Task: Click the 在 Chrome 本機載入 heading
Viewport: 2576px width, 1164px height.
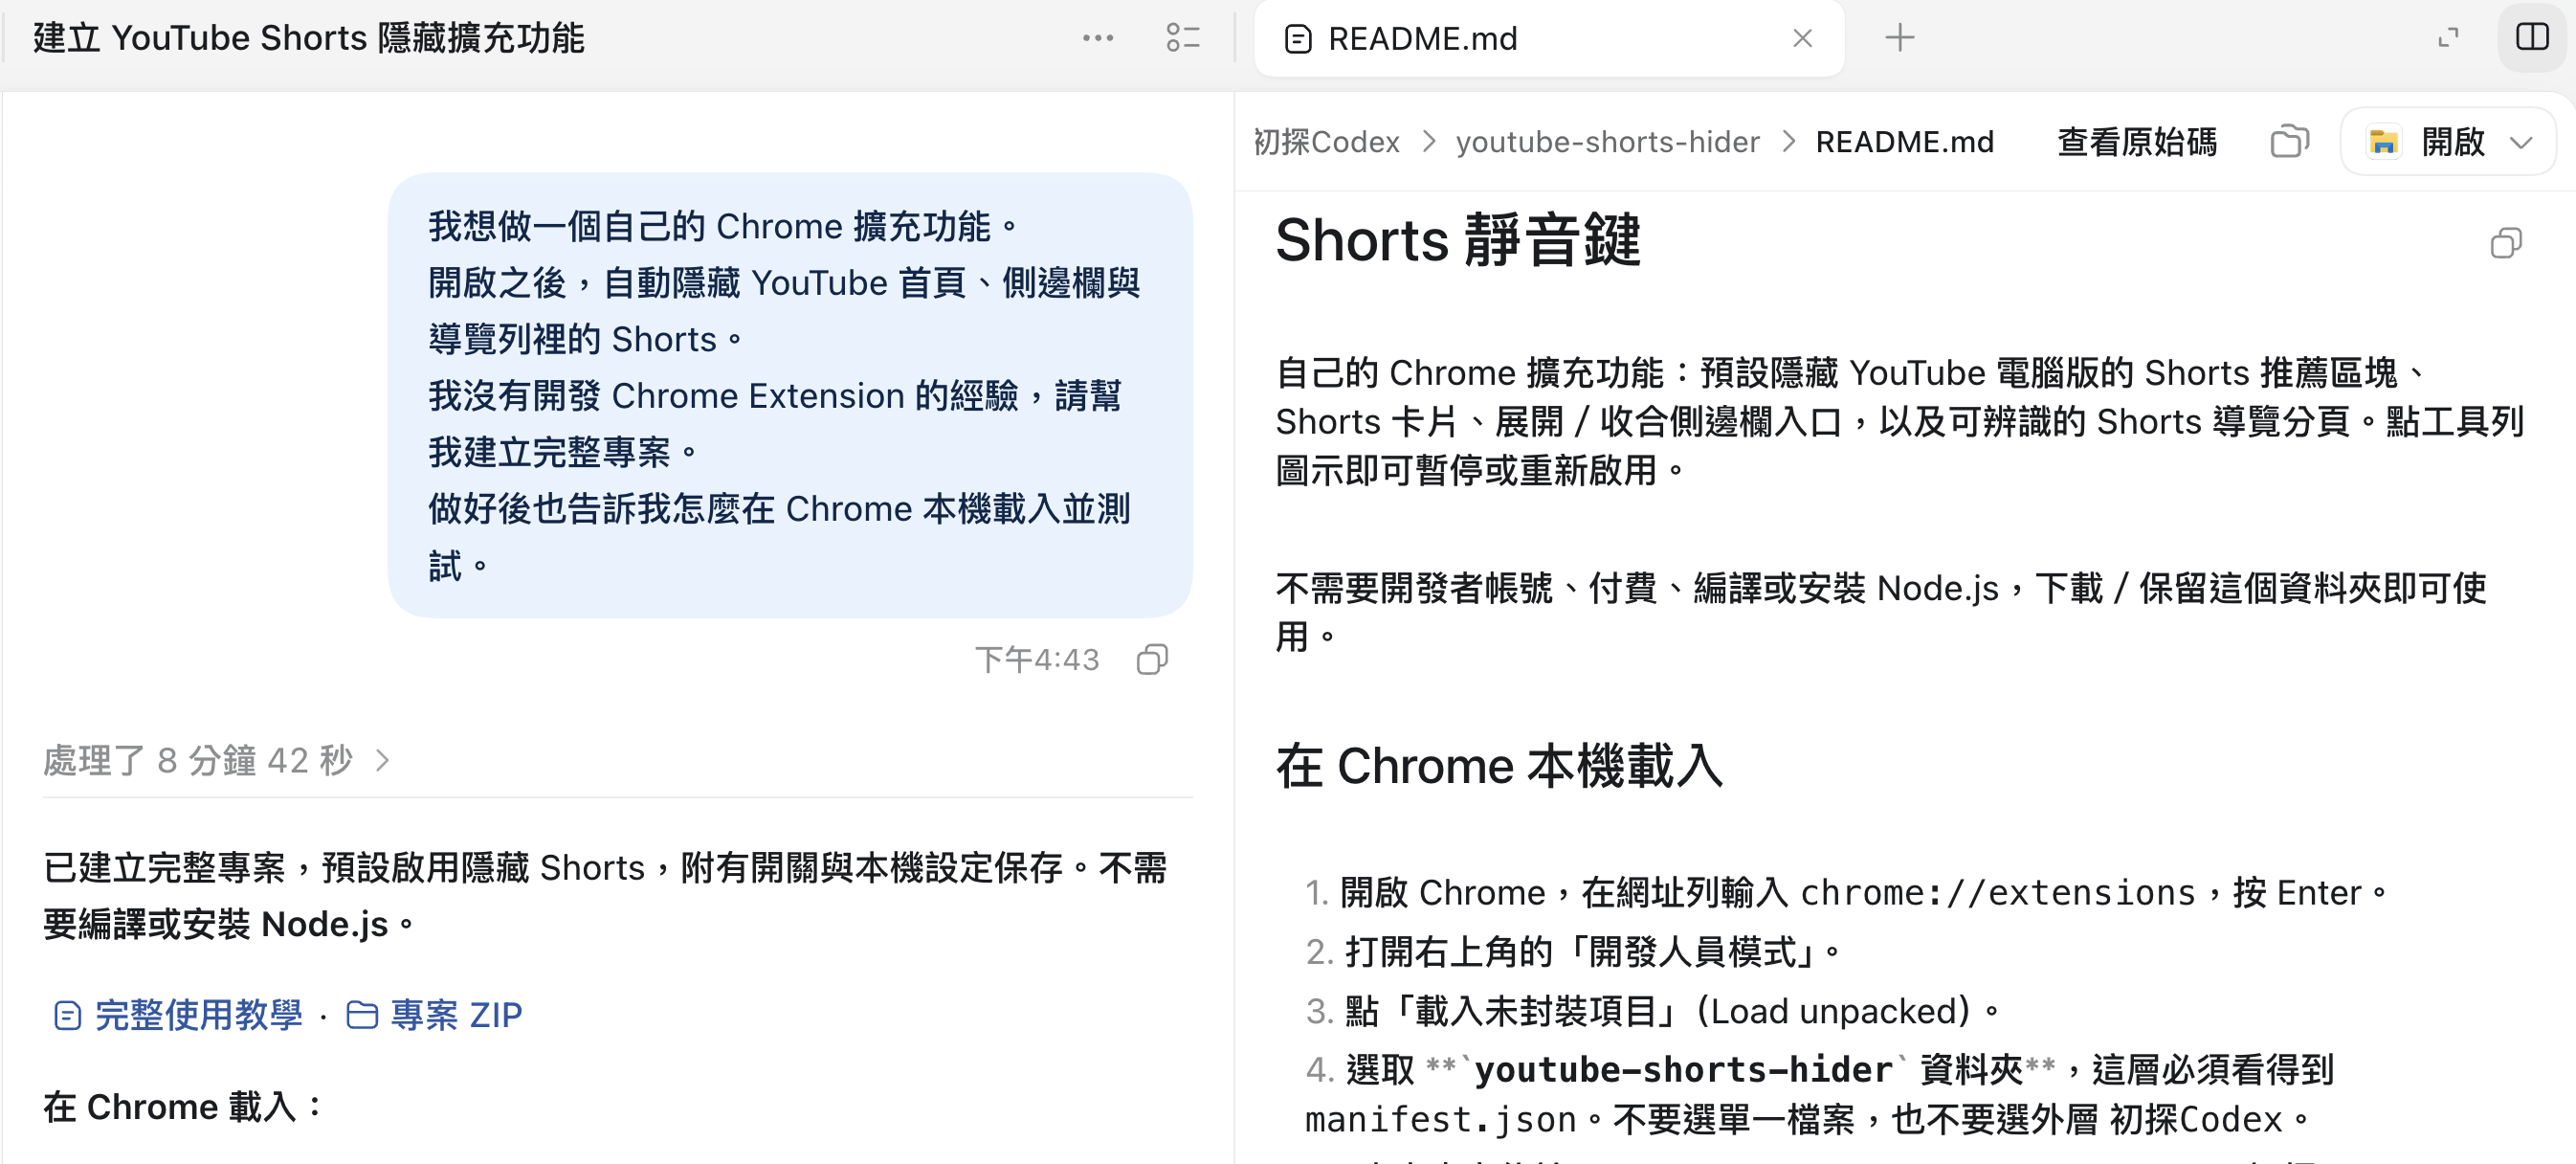Action: [1499, 766]
